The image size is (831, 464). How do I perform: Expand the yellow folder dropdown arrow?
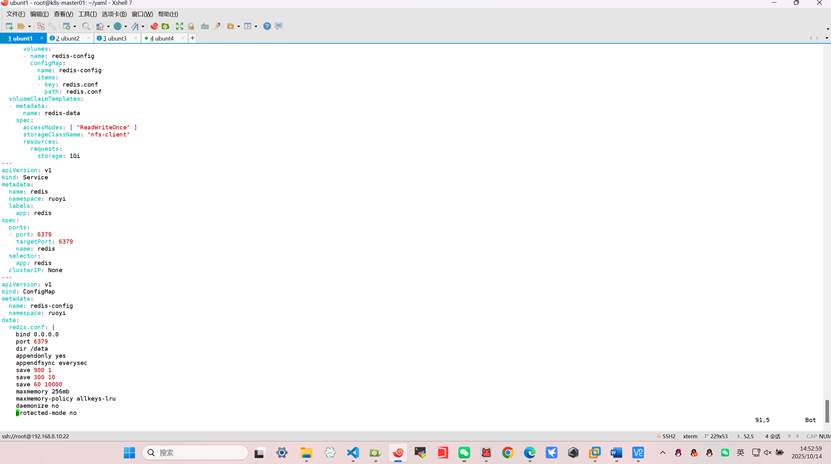238,26
